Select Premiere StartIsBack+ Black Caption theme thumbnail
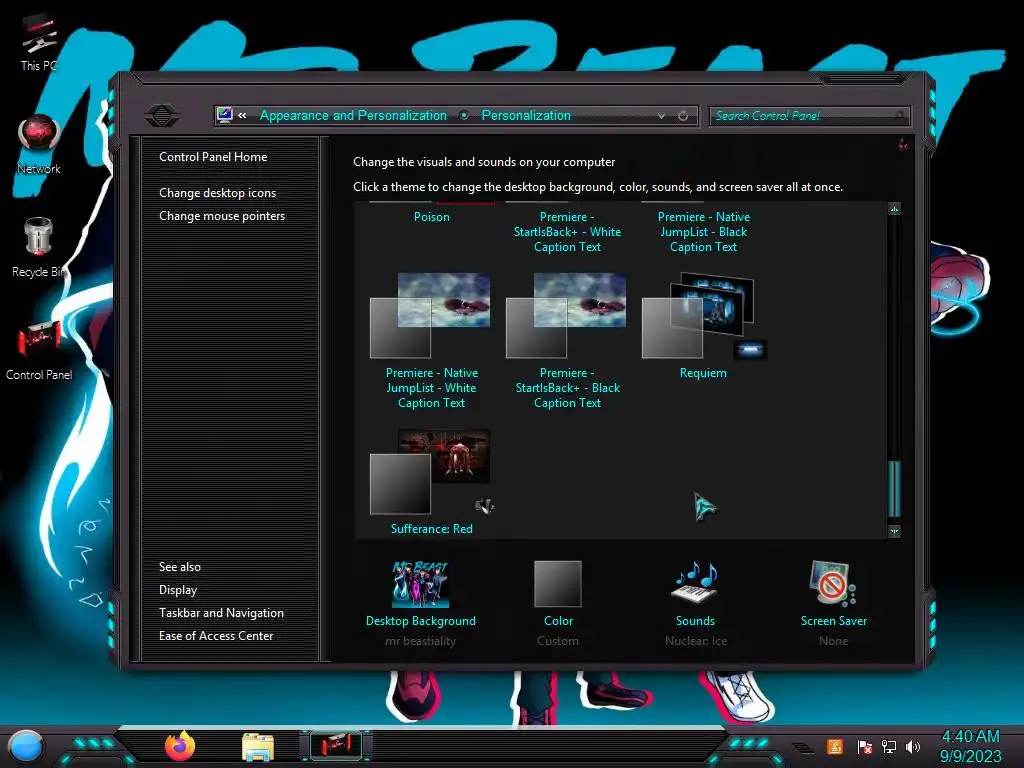Viewport: 1024px width, 768px height. coord(566,316)
